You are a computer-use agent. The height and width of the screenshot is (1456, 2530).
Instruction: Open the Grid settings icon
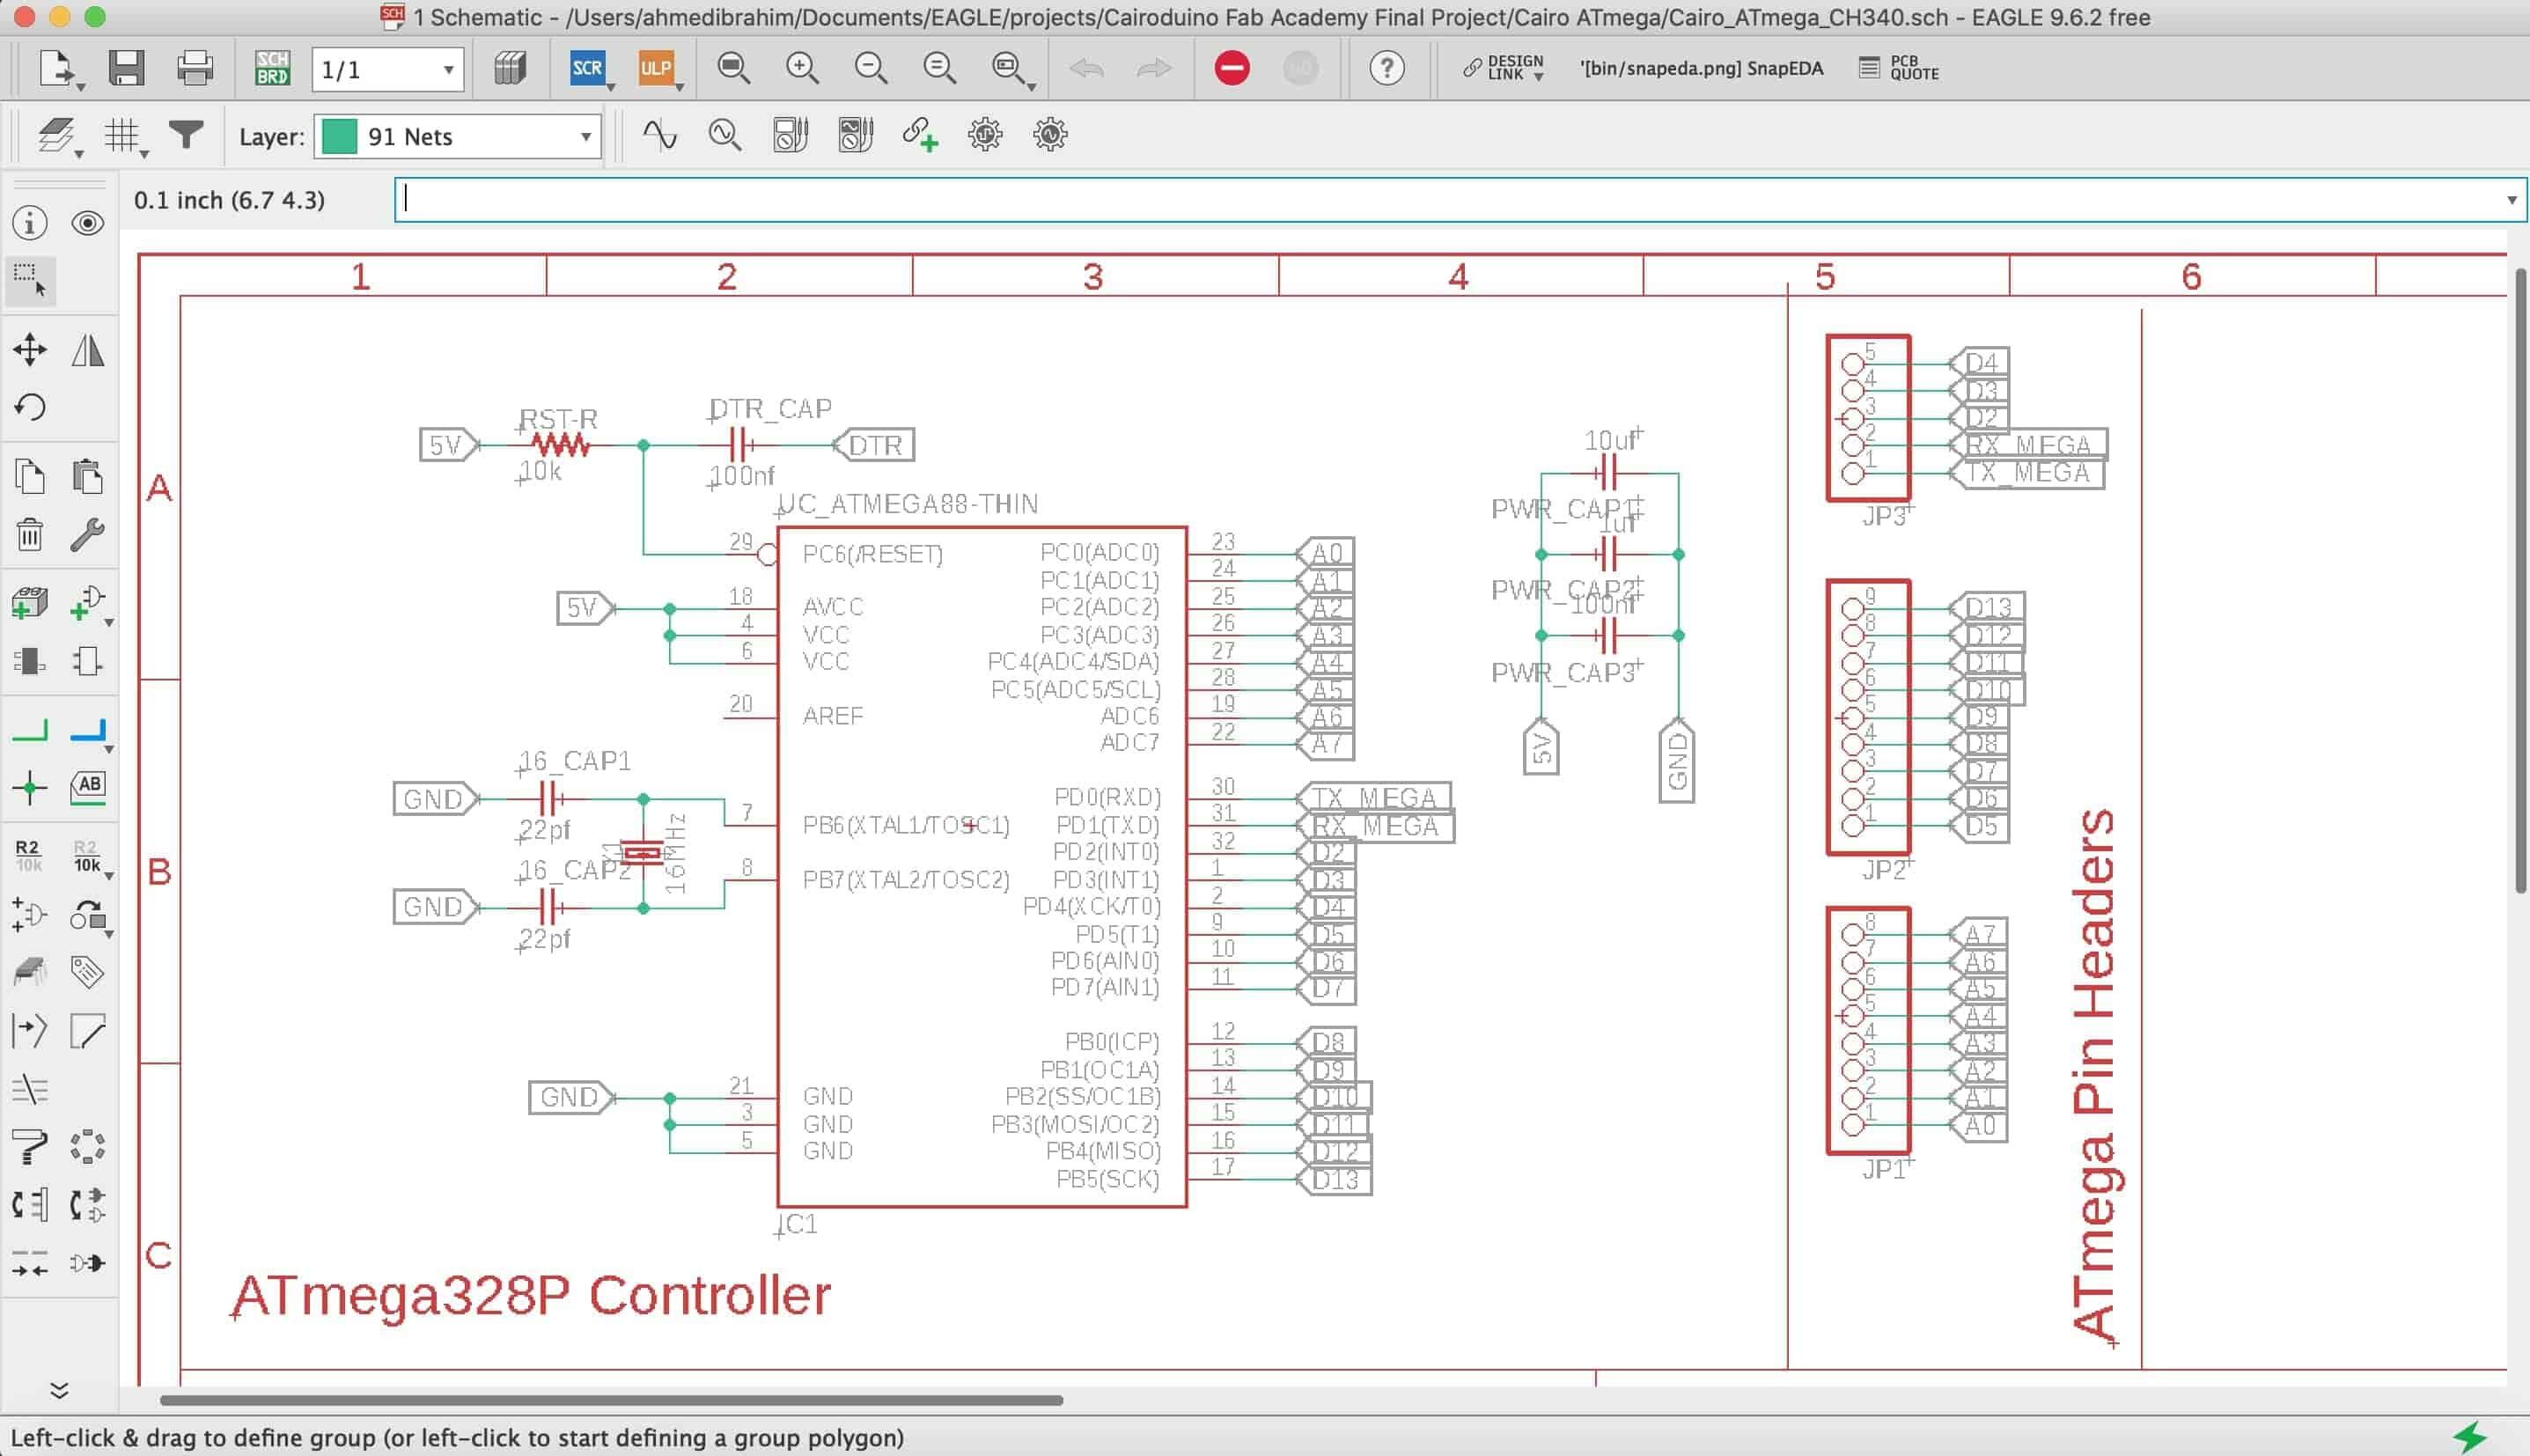(123, 135)
